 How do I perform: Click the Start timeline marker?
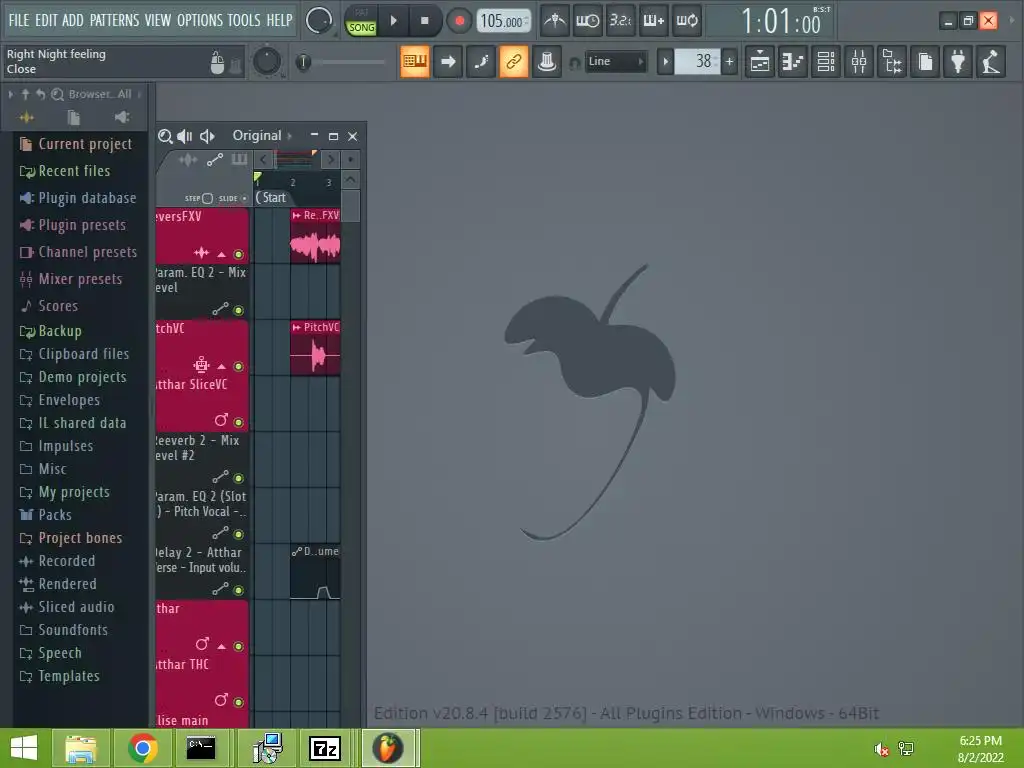271,197
